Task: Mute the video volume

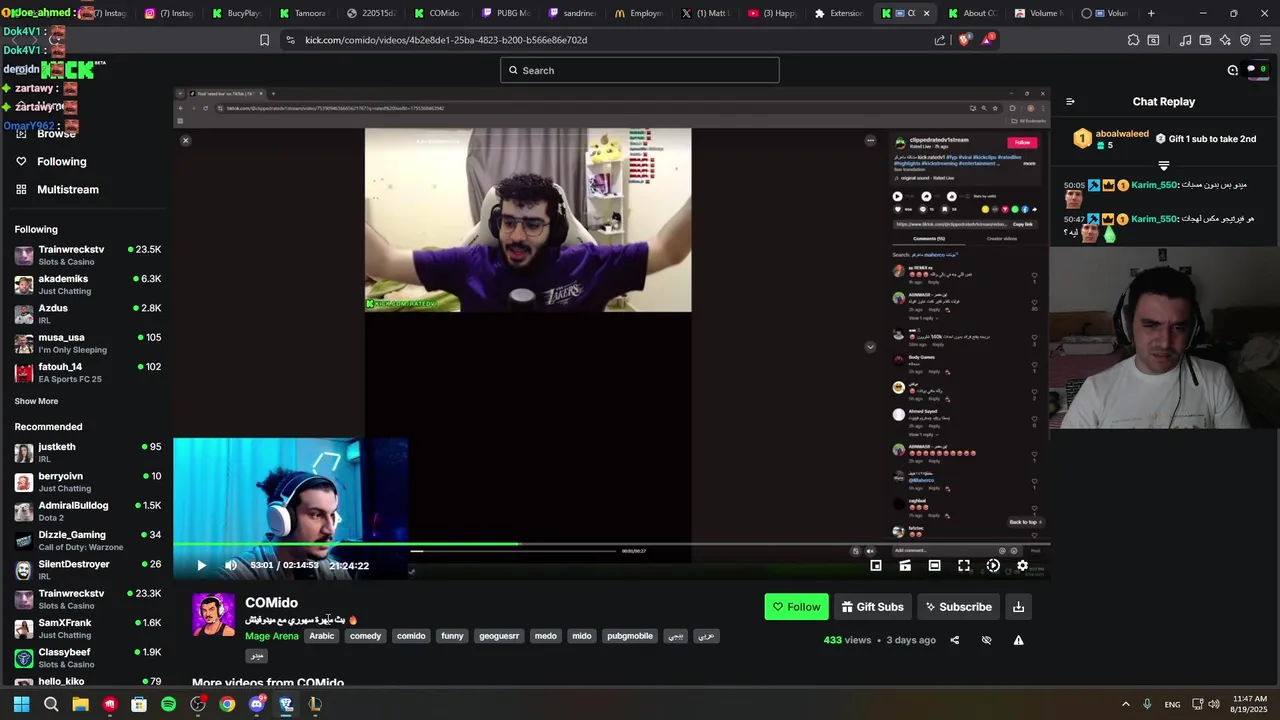Action: click(x=231, y=565)
